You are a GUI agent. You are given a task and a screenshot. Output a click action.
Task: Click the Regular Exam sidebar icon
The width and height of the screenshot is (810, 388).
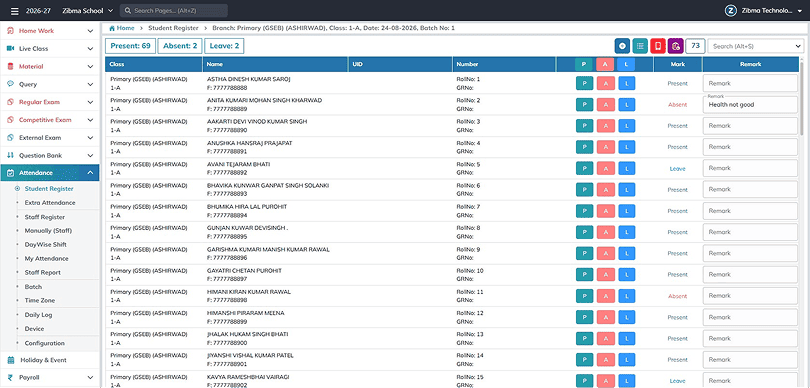pos(10,102)
